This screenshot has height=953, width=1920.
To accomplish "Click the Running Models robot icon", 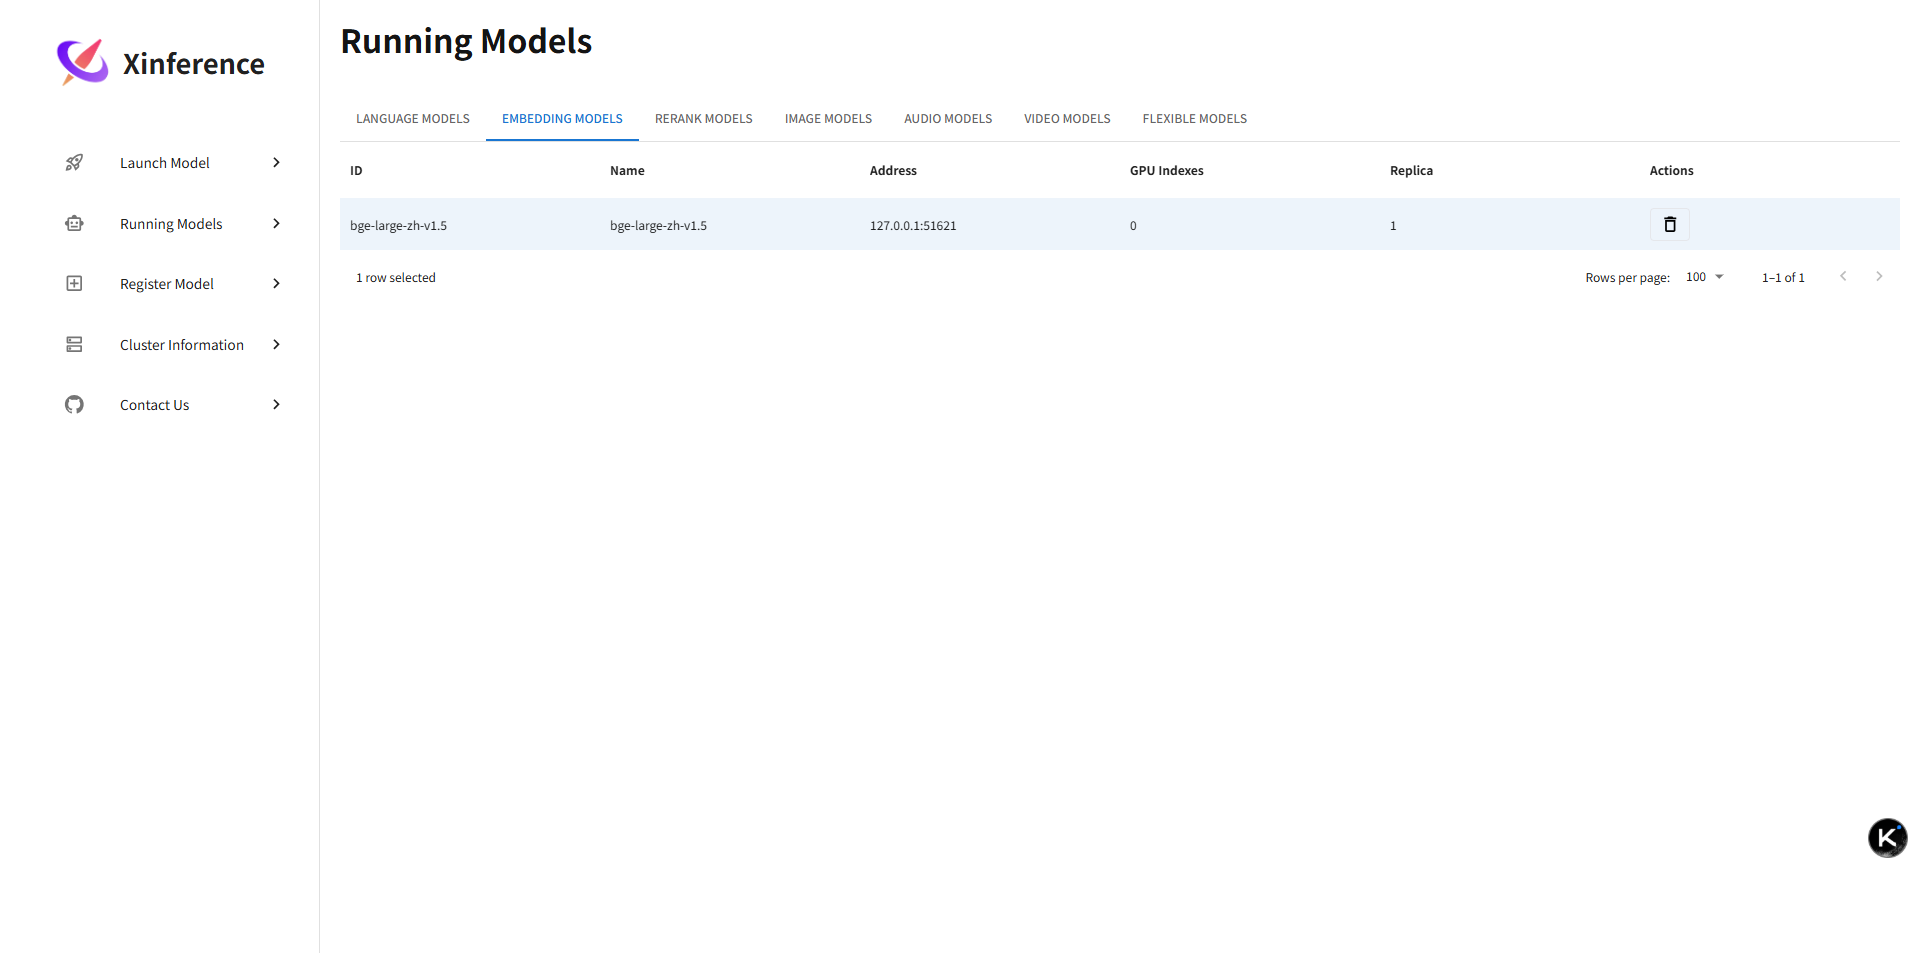I will pos(74,224).
